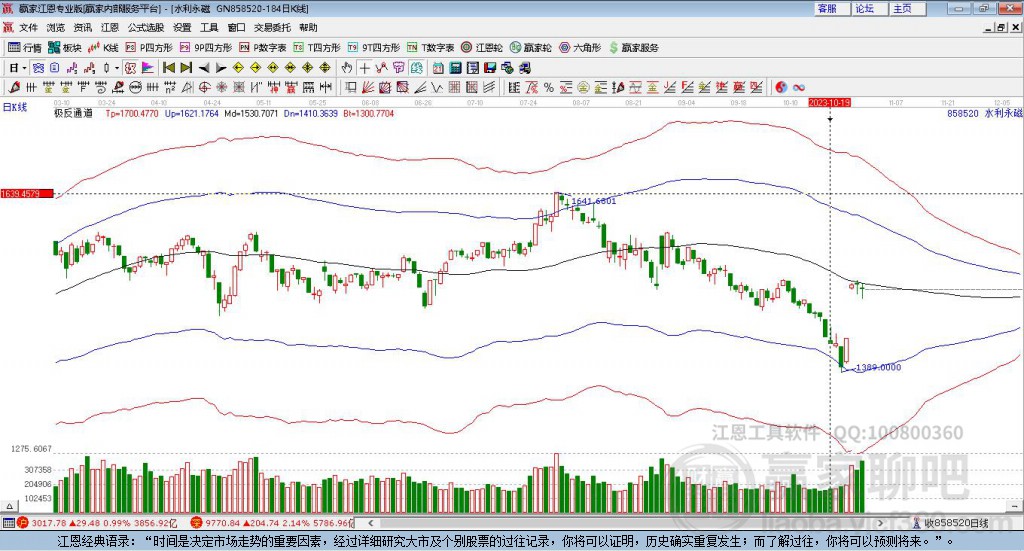Open the 文件 menu
The height and width of the screenshot is (551, 1024).
pyautogui.click(x=28, y=27)
